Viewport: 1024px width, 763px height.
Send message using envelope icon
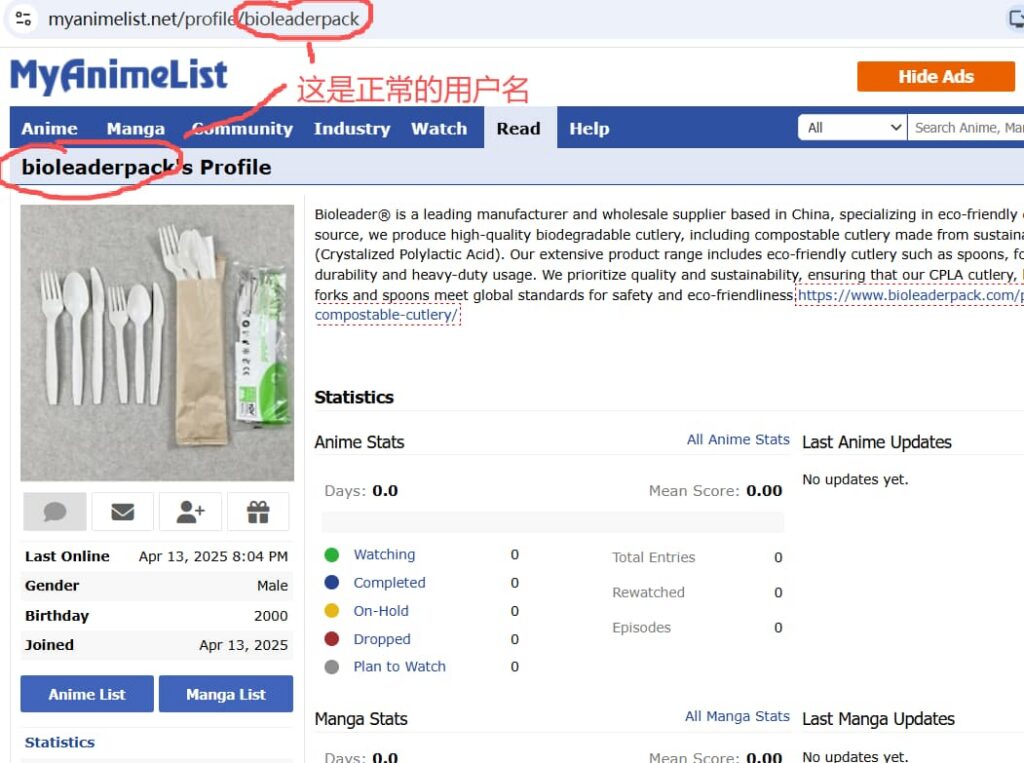coord(123,511)
